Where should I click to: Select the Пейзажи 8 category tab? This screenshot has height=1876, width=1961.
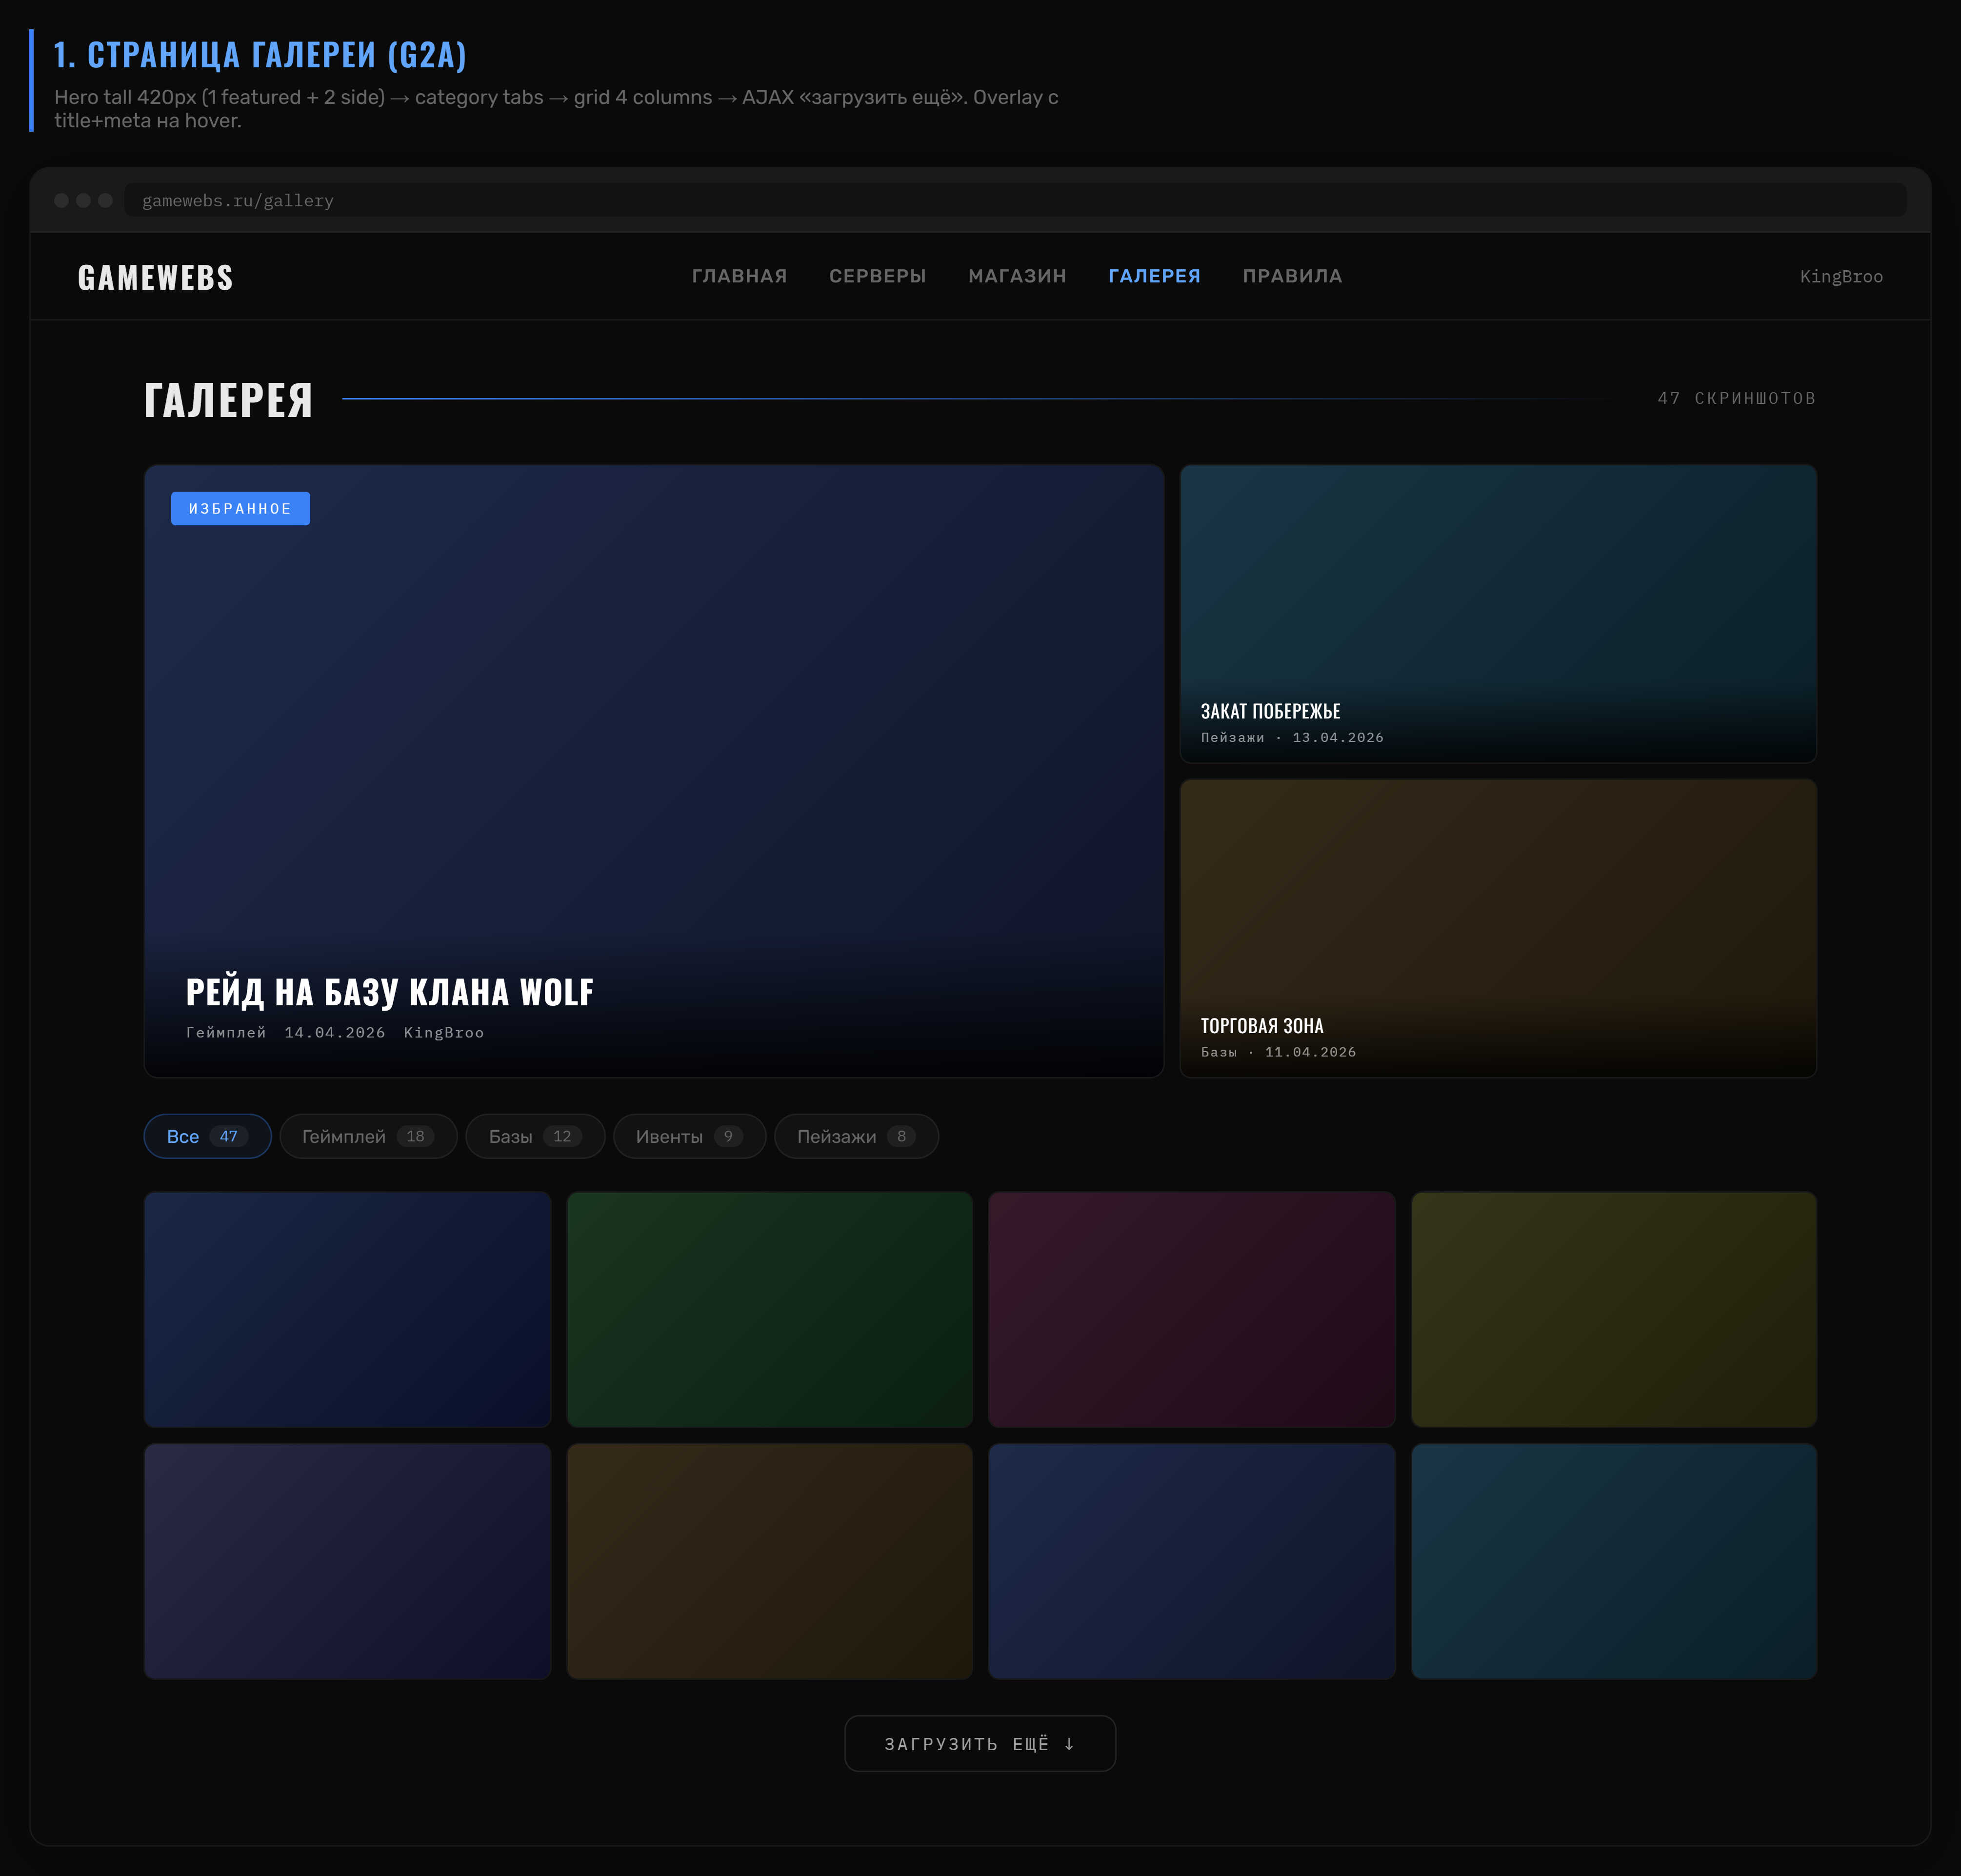856,1136
